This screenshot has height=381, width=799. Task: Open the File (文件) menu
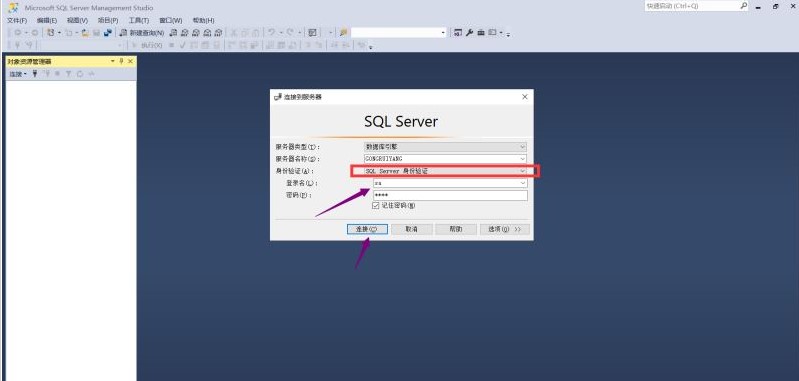tap(17, 20)
